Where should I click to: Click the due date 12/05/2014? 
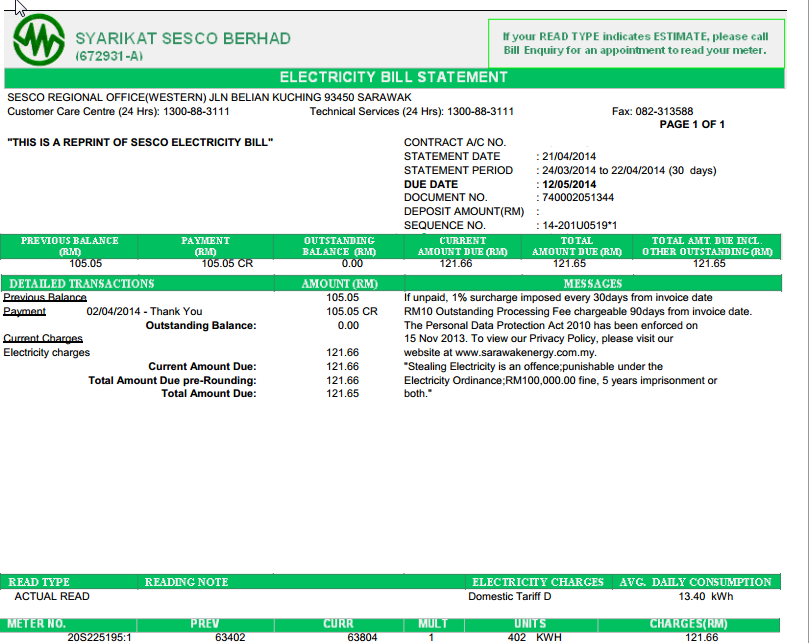point(569,184)
